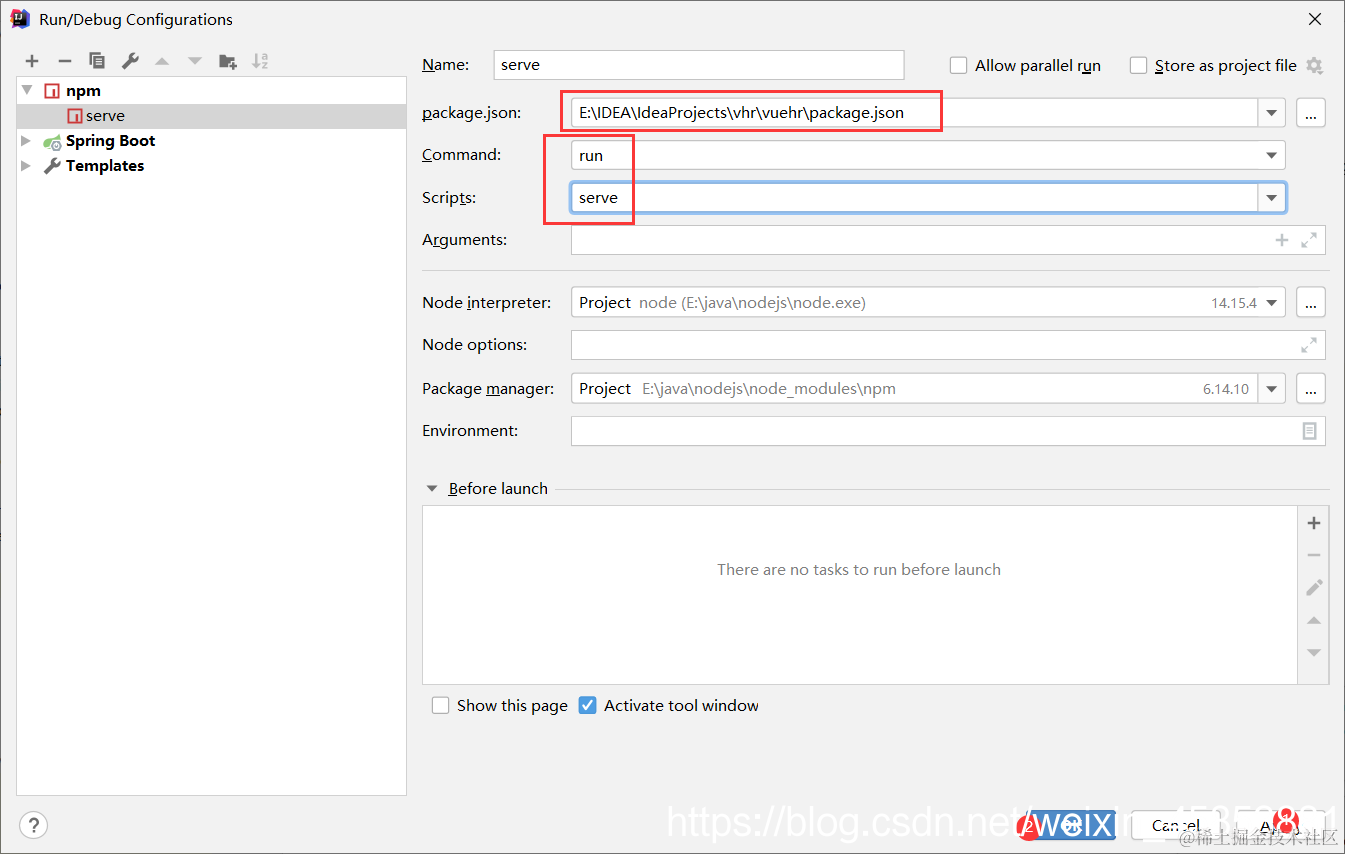Collapse the Before launch section
The width and height of the screenshot is (1345, 854).
(x=432, y=489)
